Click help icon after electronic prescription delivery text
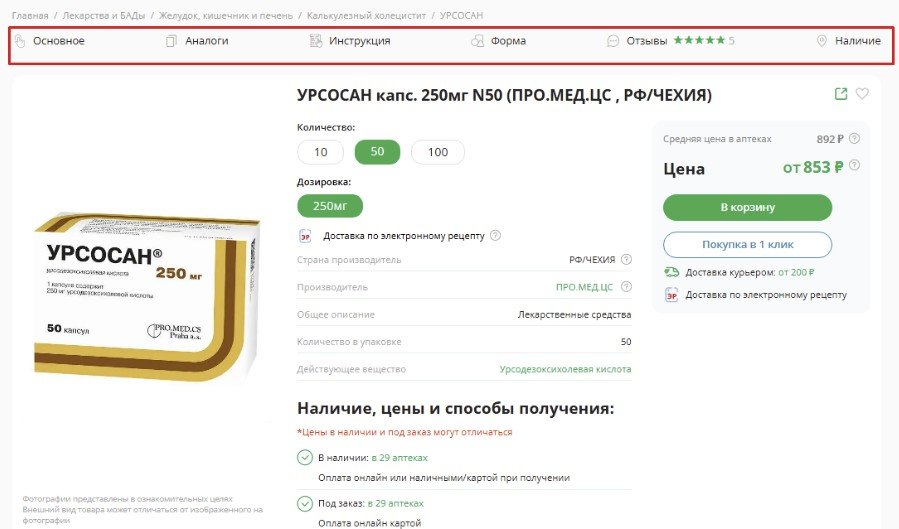Viewport: 899px width, 529px height. [495, 235]
